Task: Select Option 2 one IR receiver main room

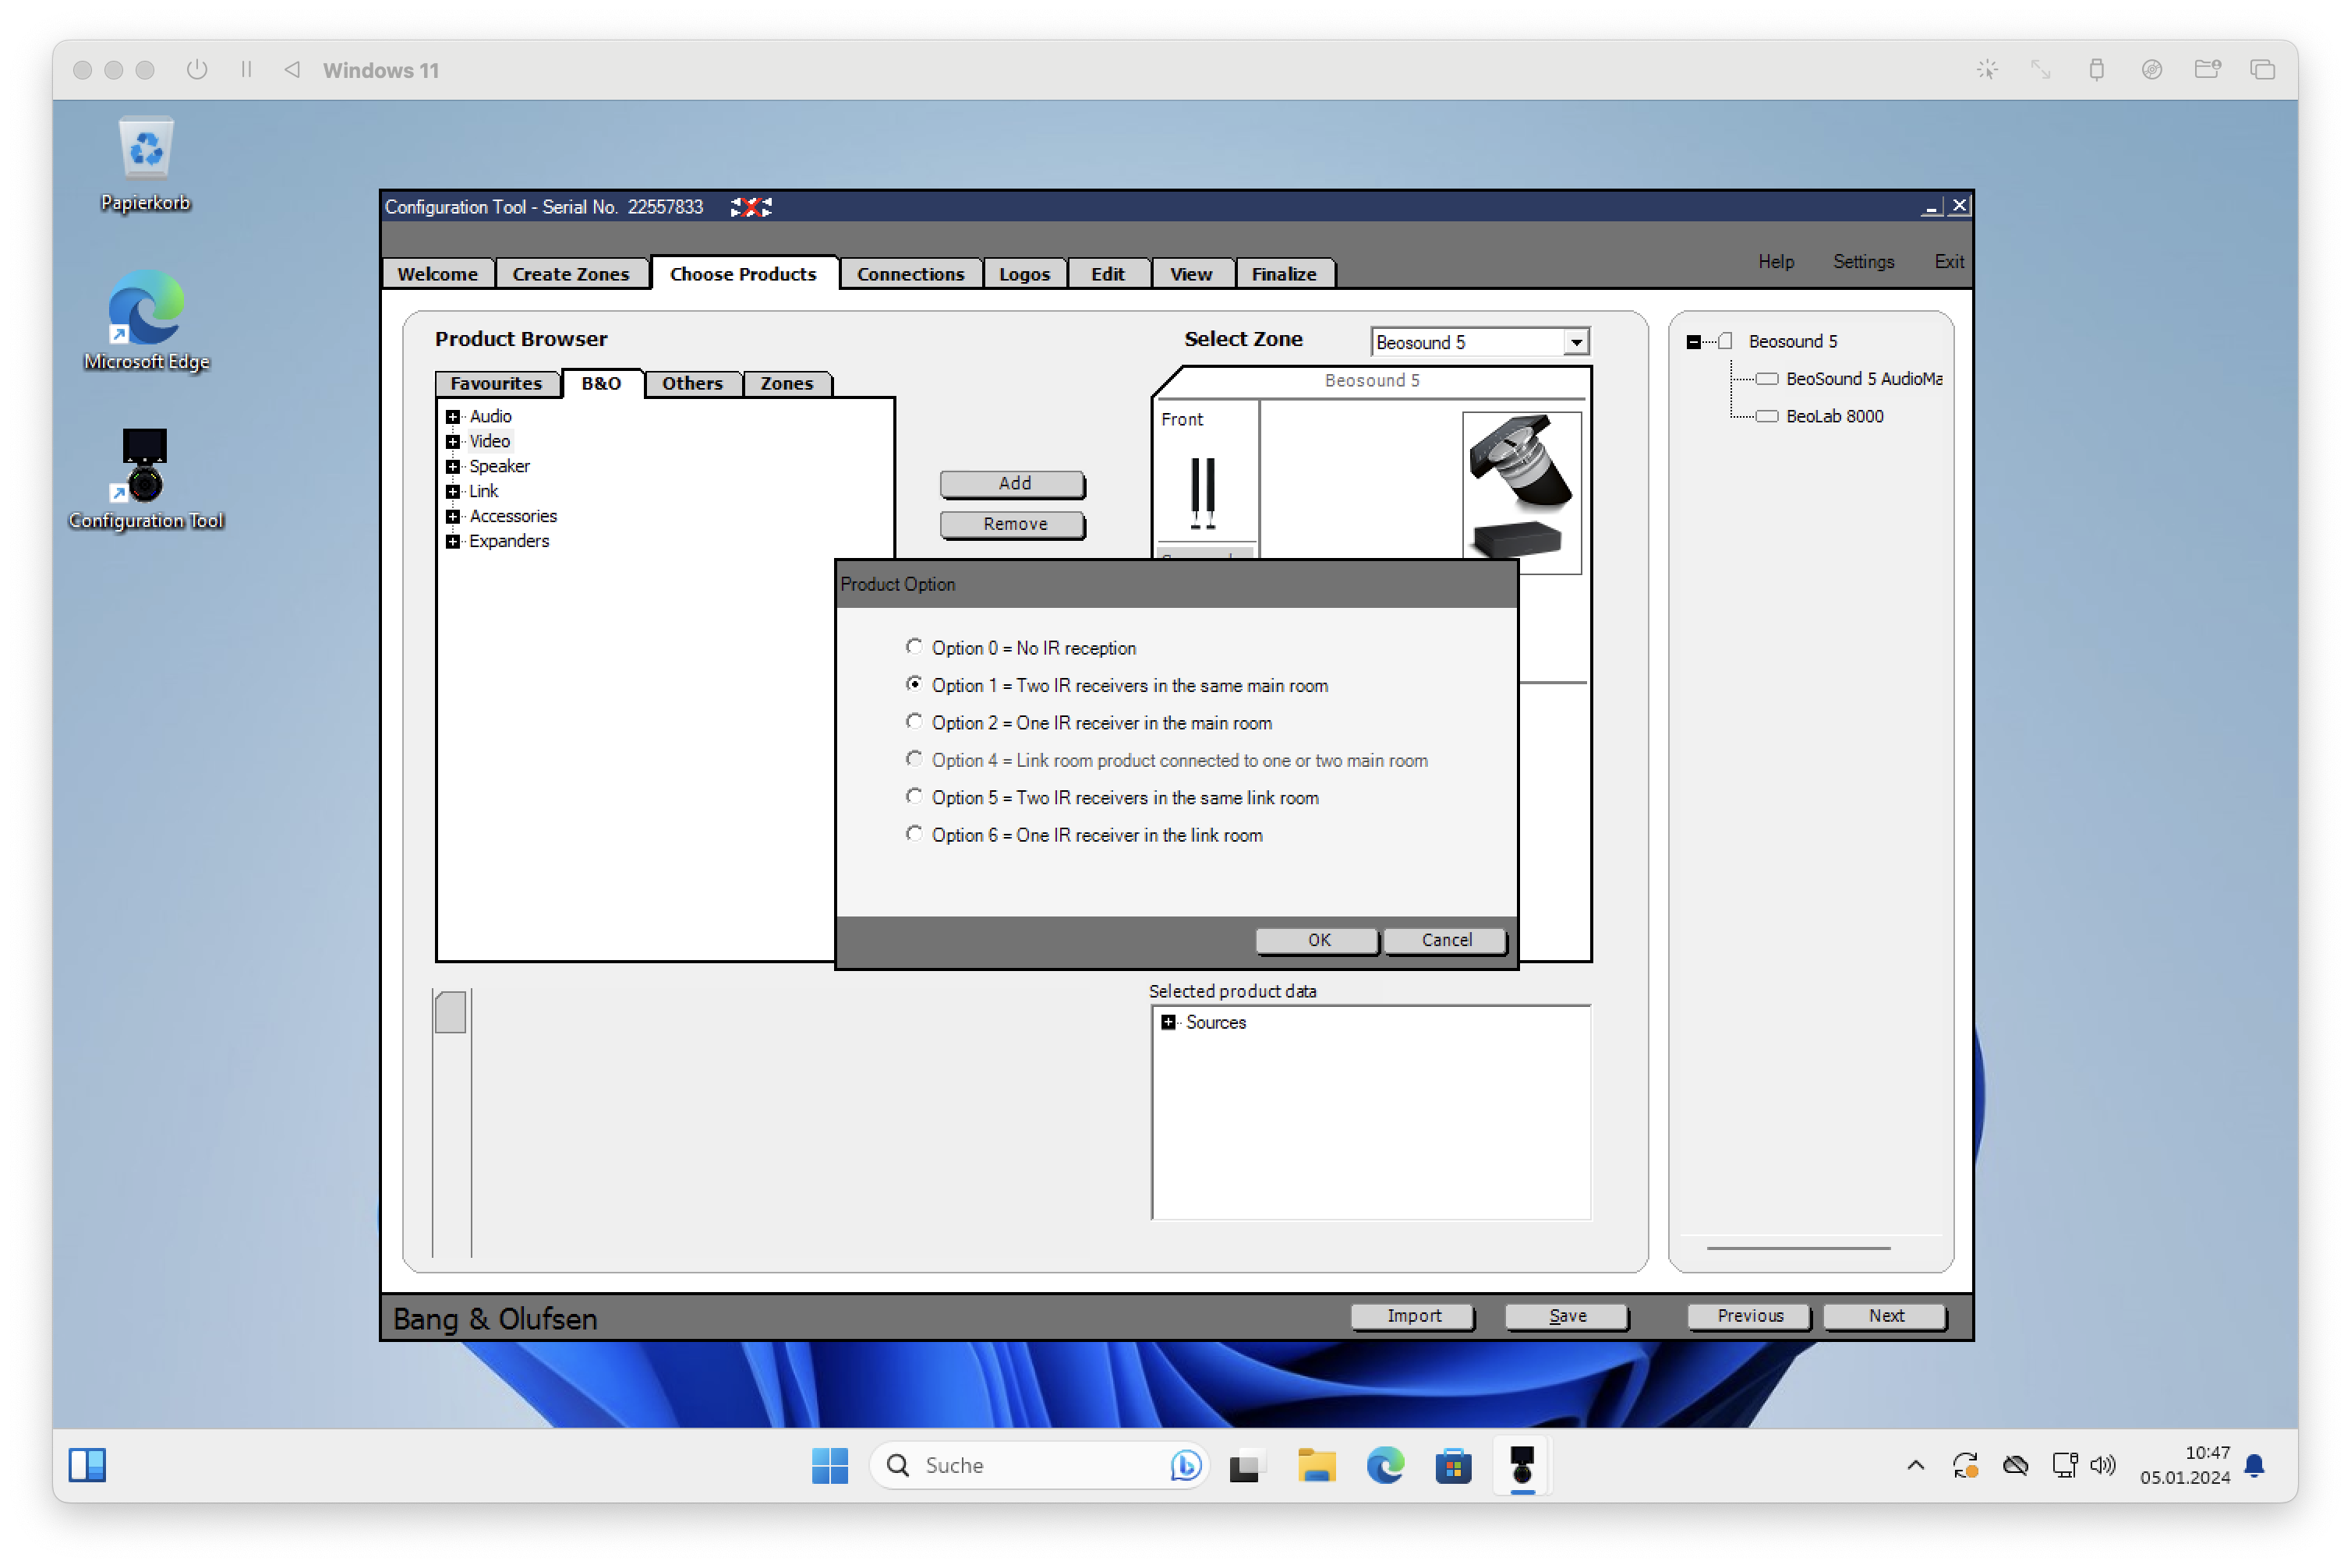Action: [x=914, y=721]
